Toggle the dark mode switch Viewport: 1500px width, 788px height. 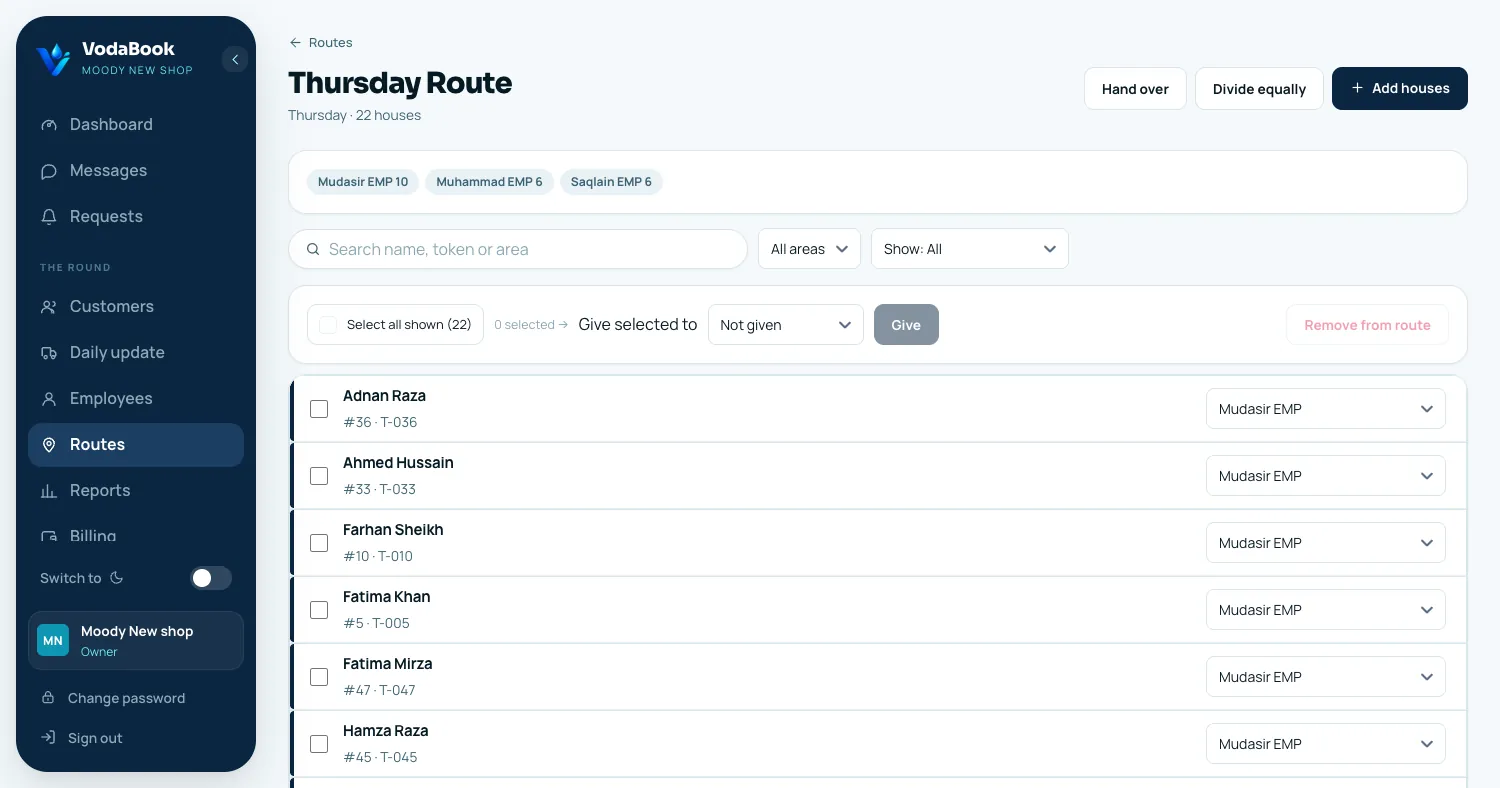[x=211, y=578]
